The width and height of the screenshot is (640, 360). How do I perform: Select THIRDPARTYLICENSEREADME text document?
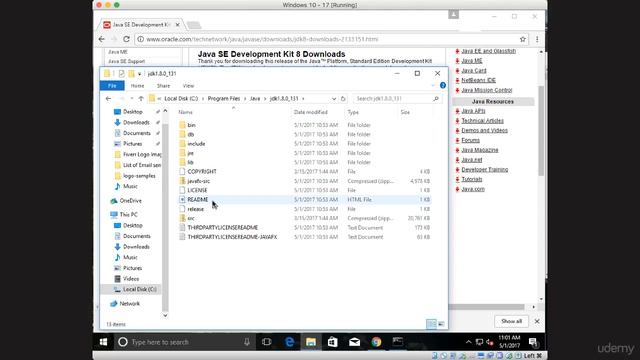[222, 227]
